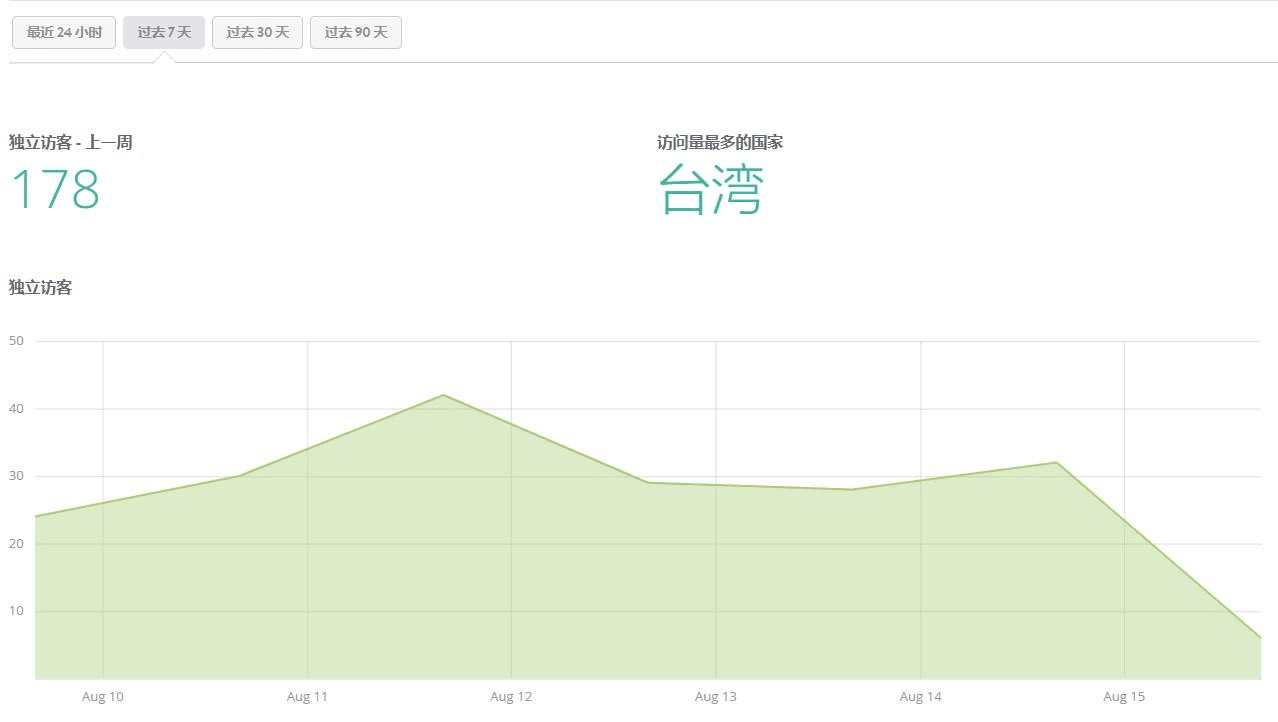Show stats for 过去 90 天
This screenshot has width=1278, height=722.
(x=355, y=32)
